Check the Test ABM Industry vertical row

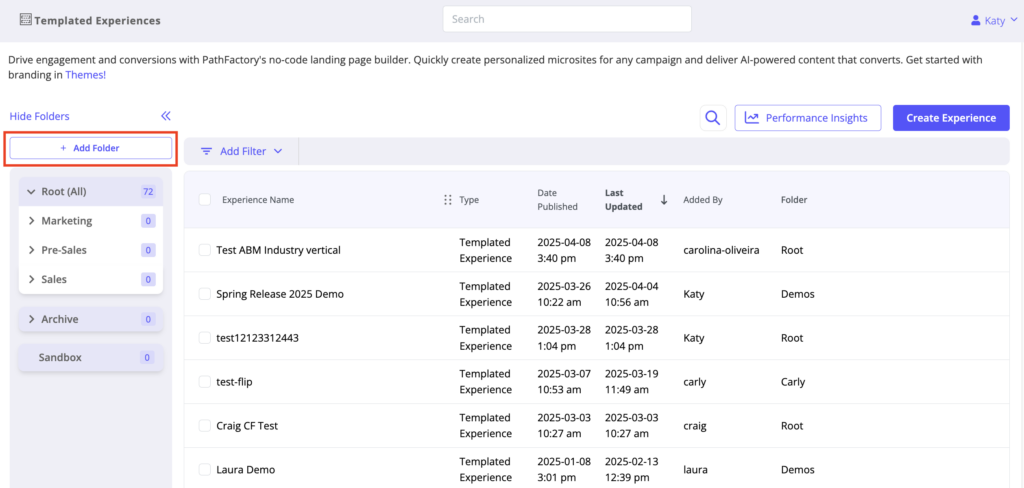(205, 250)
